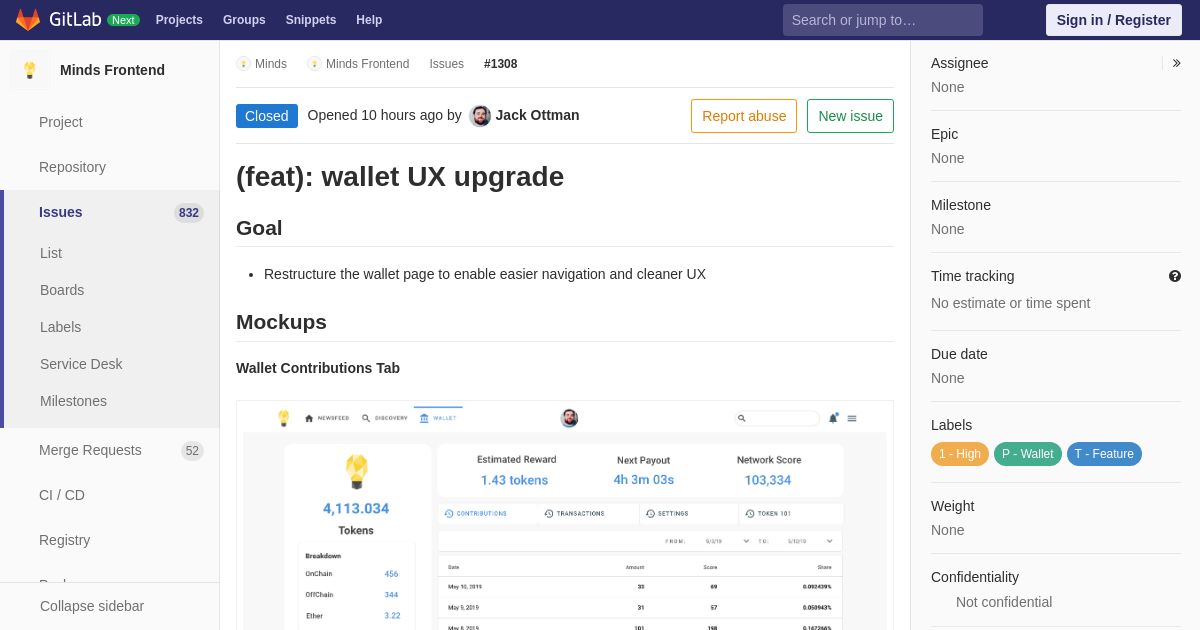Screen dimensions: 1200x630
Task: Focus the Search or jump to field
Action: [883, 20]
